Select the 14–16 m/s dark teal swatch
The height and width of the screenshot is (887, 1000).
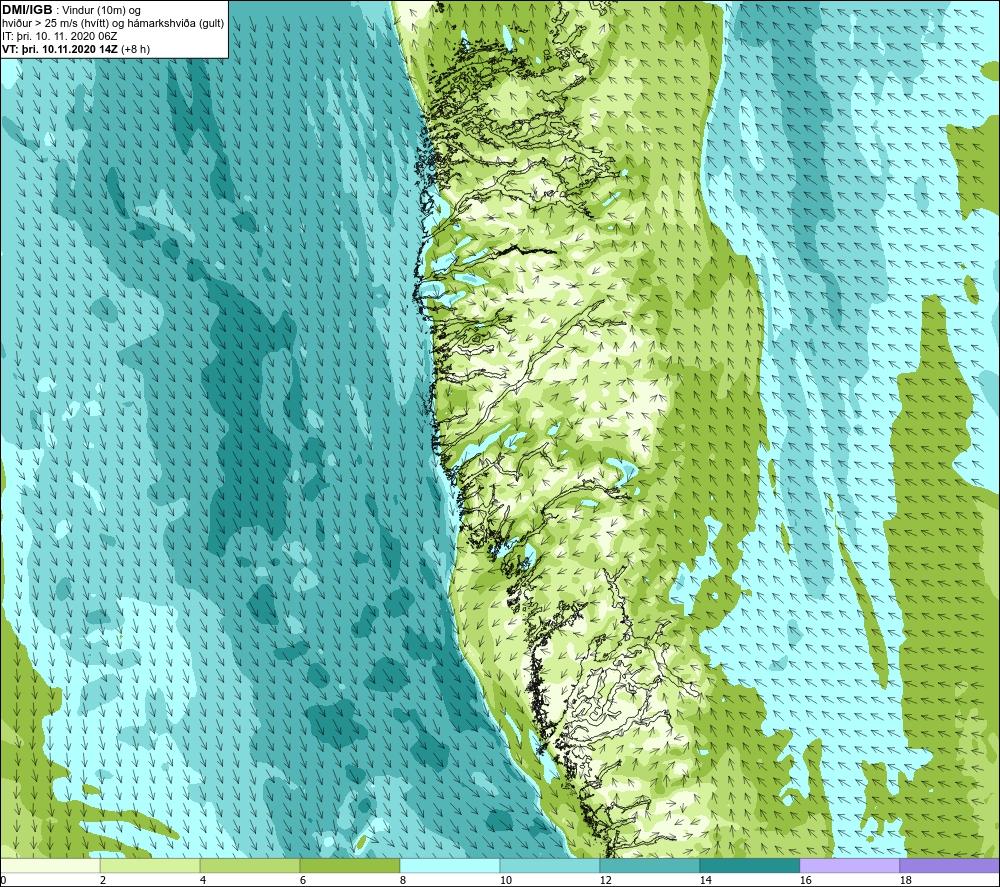pyautogui.click(x=749, y=865)
